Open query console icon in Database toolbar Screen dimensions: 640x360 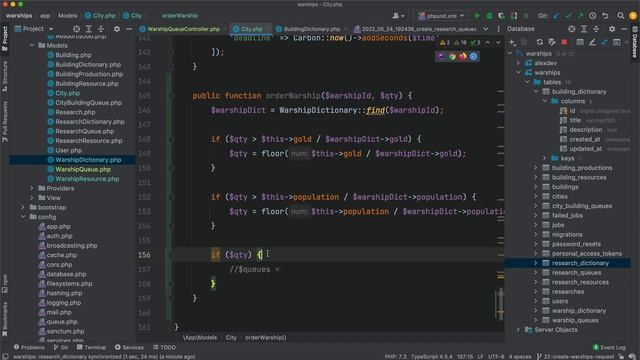coord(617,42)
